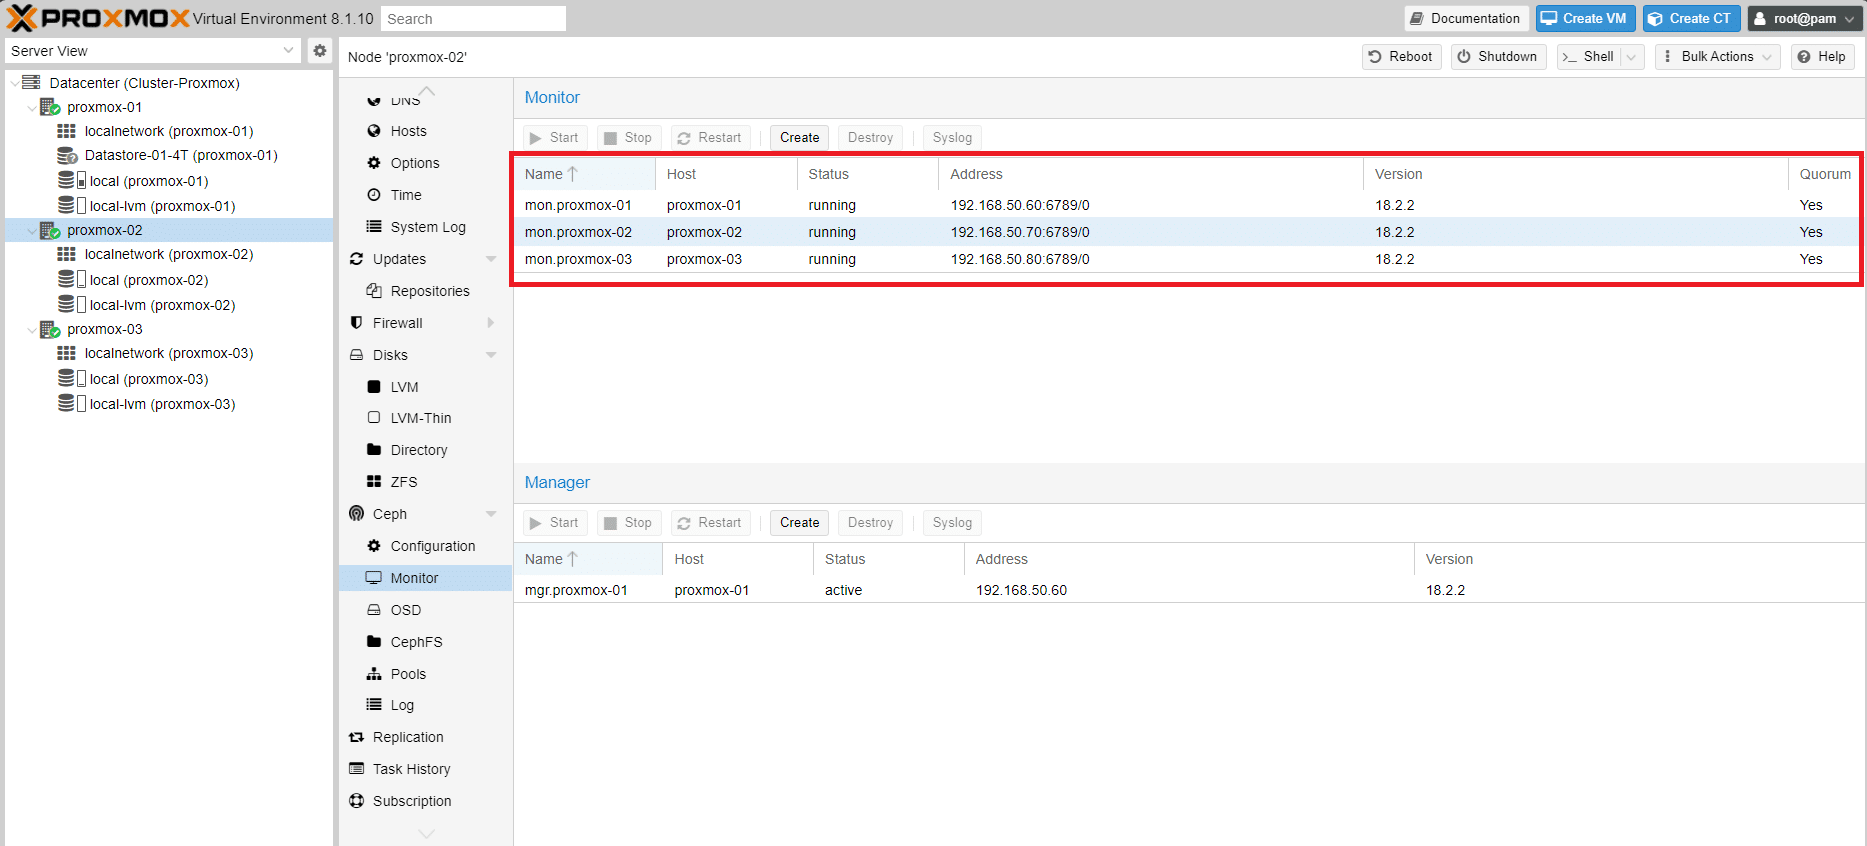1867x846 pixels.
Task: Click the Ceph Configuration gear icon
Action: pyautogui.click(x=374, y=546)
